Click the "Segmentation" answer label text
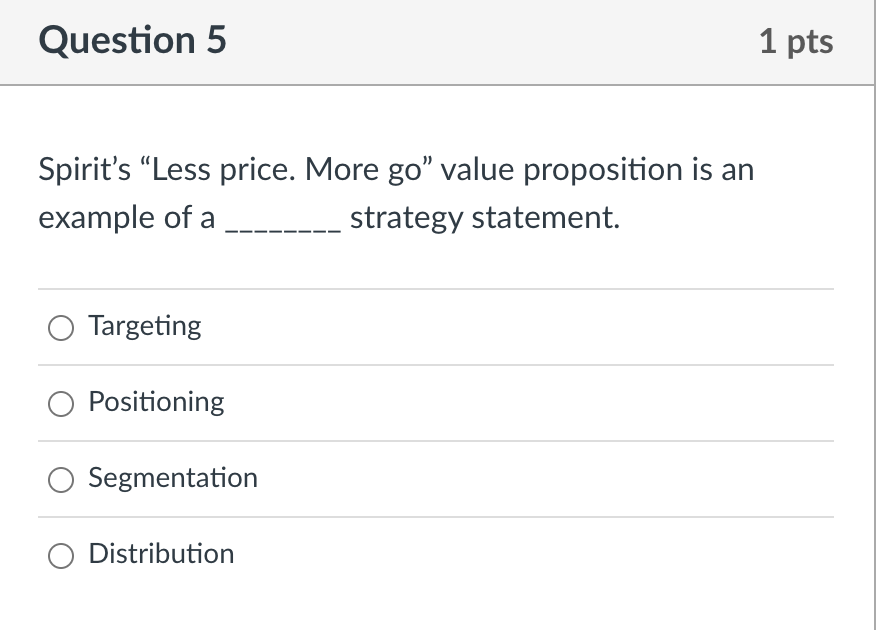This screenshot has height=630, width=884. click(x=173, y=478)
